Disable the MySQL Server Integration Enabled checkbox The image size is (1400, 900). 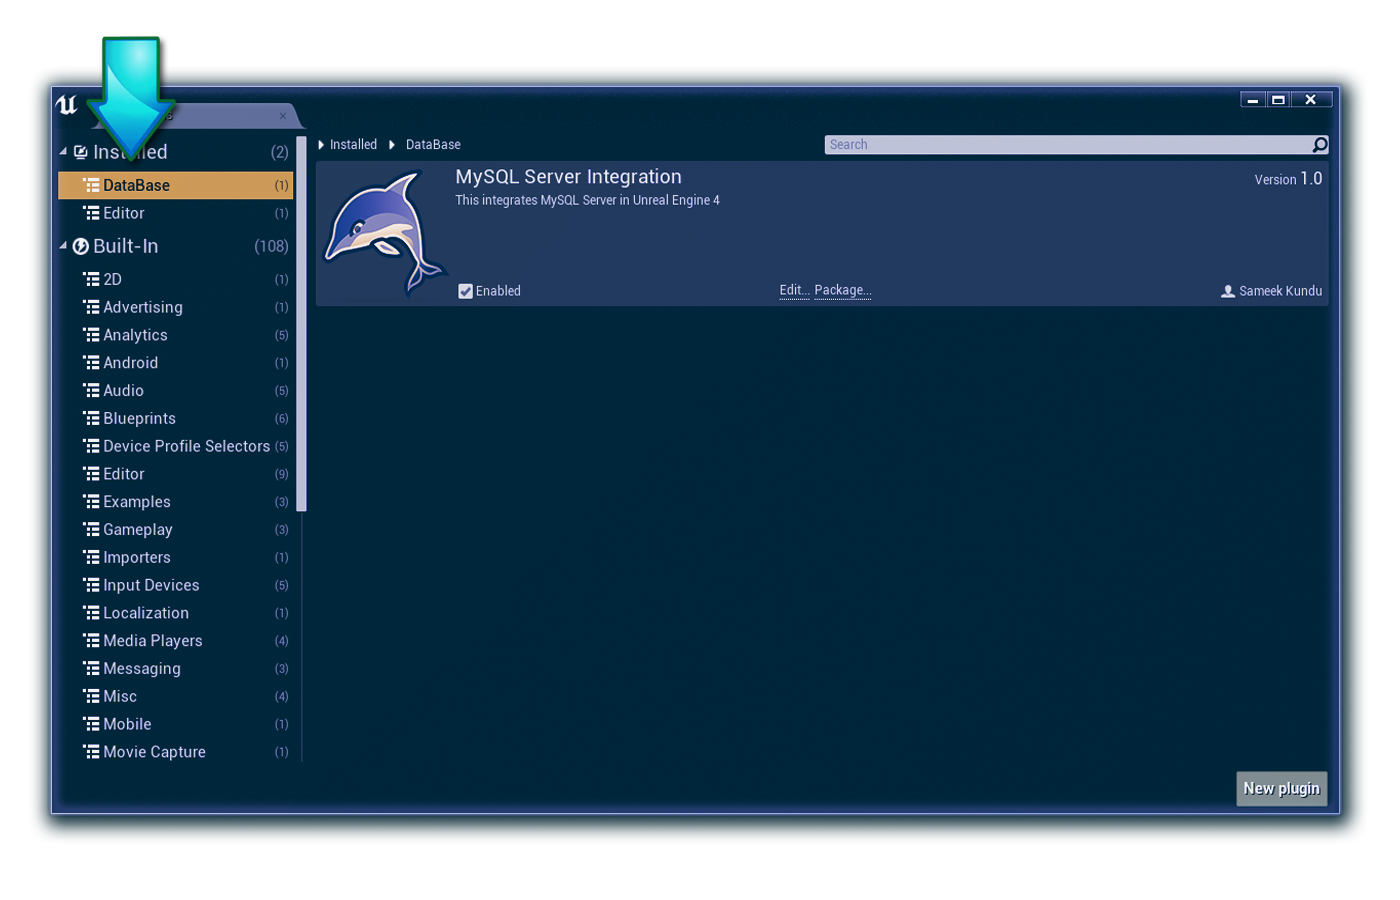click(x=465, y=291)
